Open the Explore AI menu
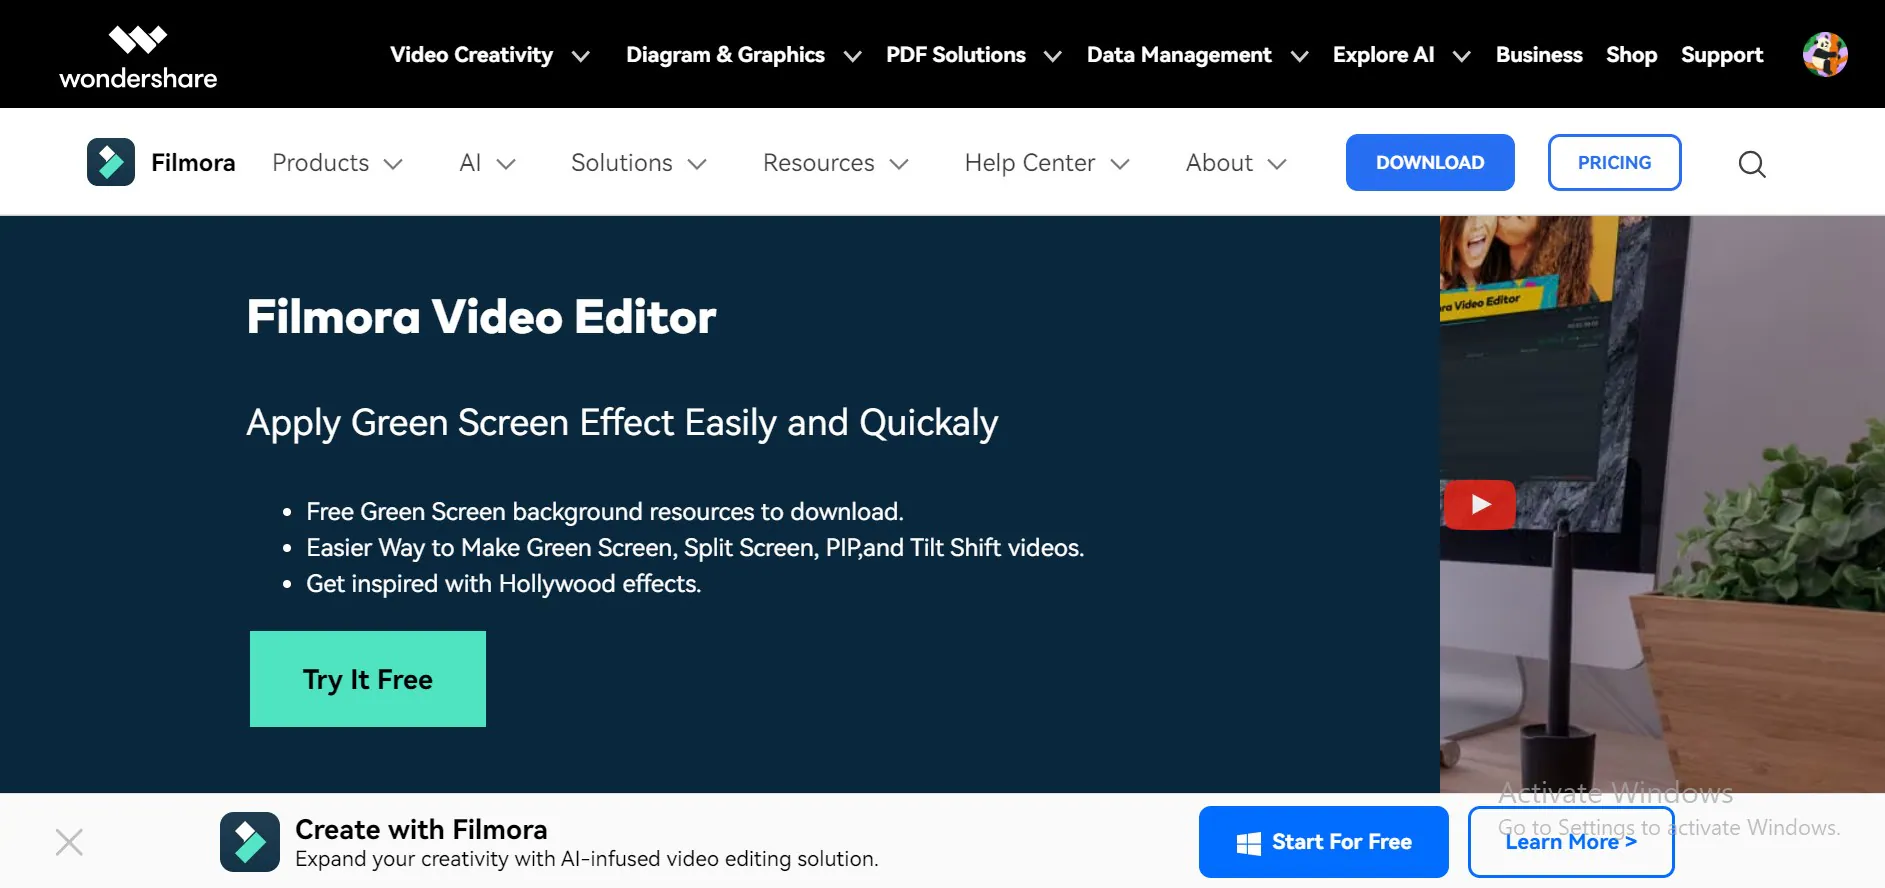 tap(1383, 55)
